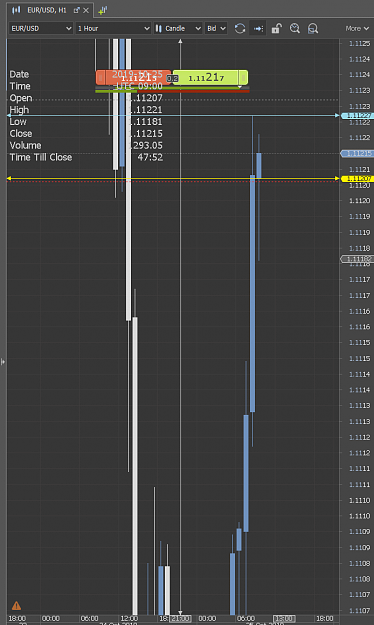Screen dimensions: 374x625
Task: Click the highlighted 18:00 time axis label
Action: tap(284, 618)
